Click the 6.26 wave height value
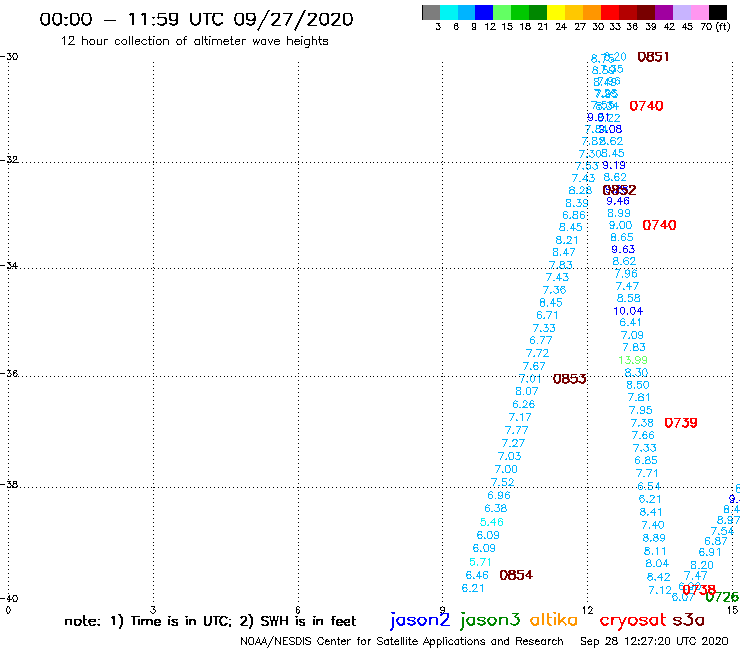 pyautogui.click(x=524, y=405)
